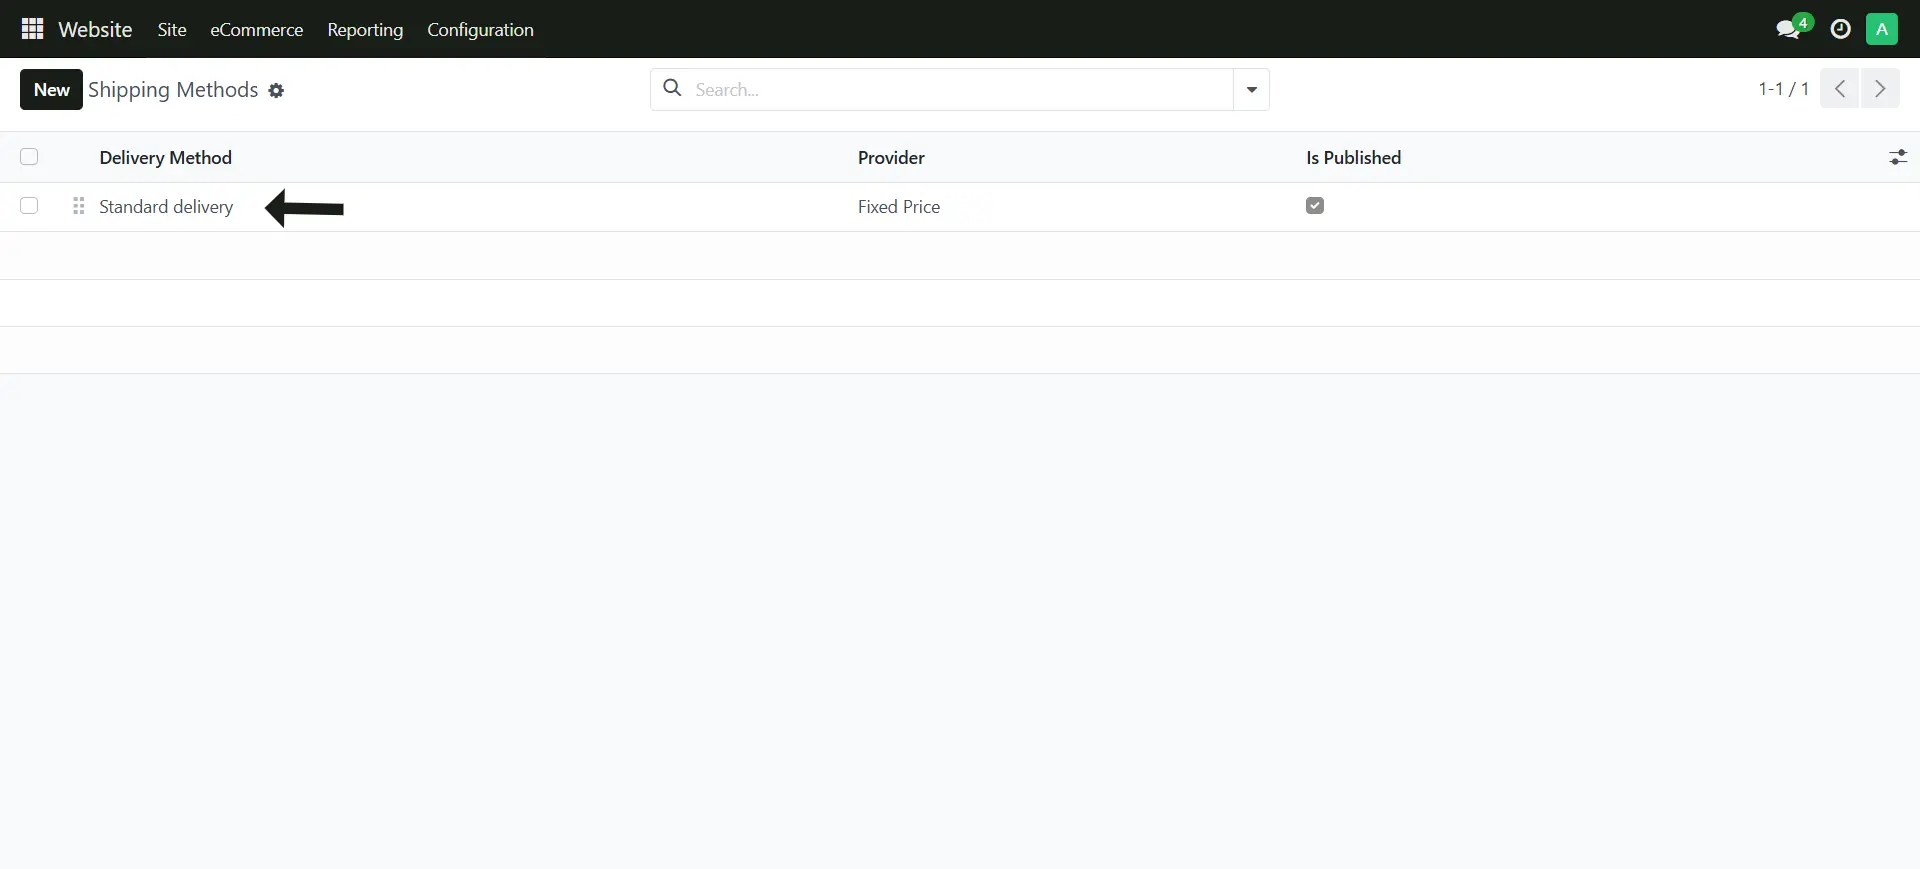Click the Shipping Methods gear actions icon
1920x869 pixels.
[x=276, y=91]
